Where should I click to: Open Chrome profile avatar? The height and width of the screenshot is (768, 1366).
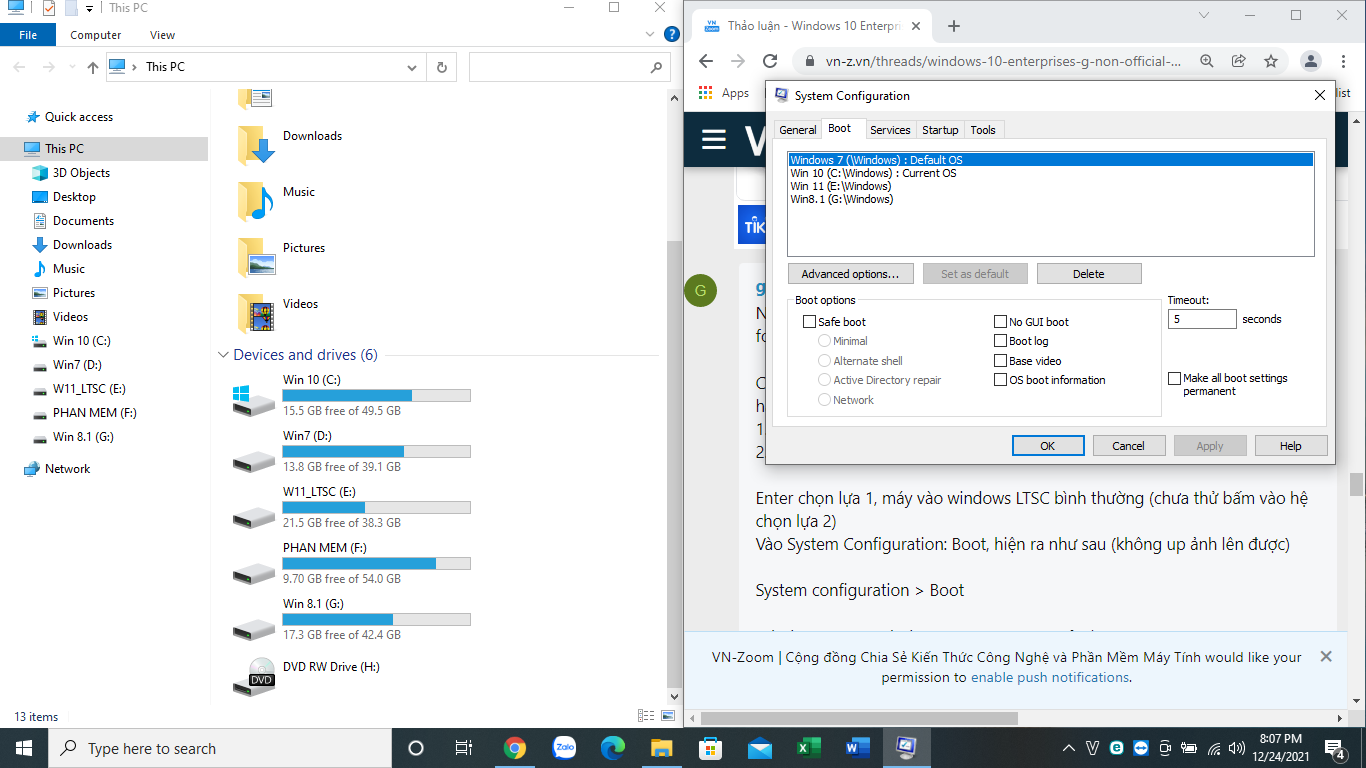1310,61
